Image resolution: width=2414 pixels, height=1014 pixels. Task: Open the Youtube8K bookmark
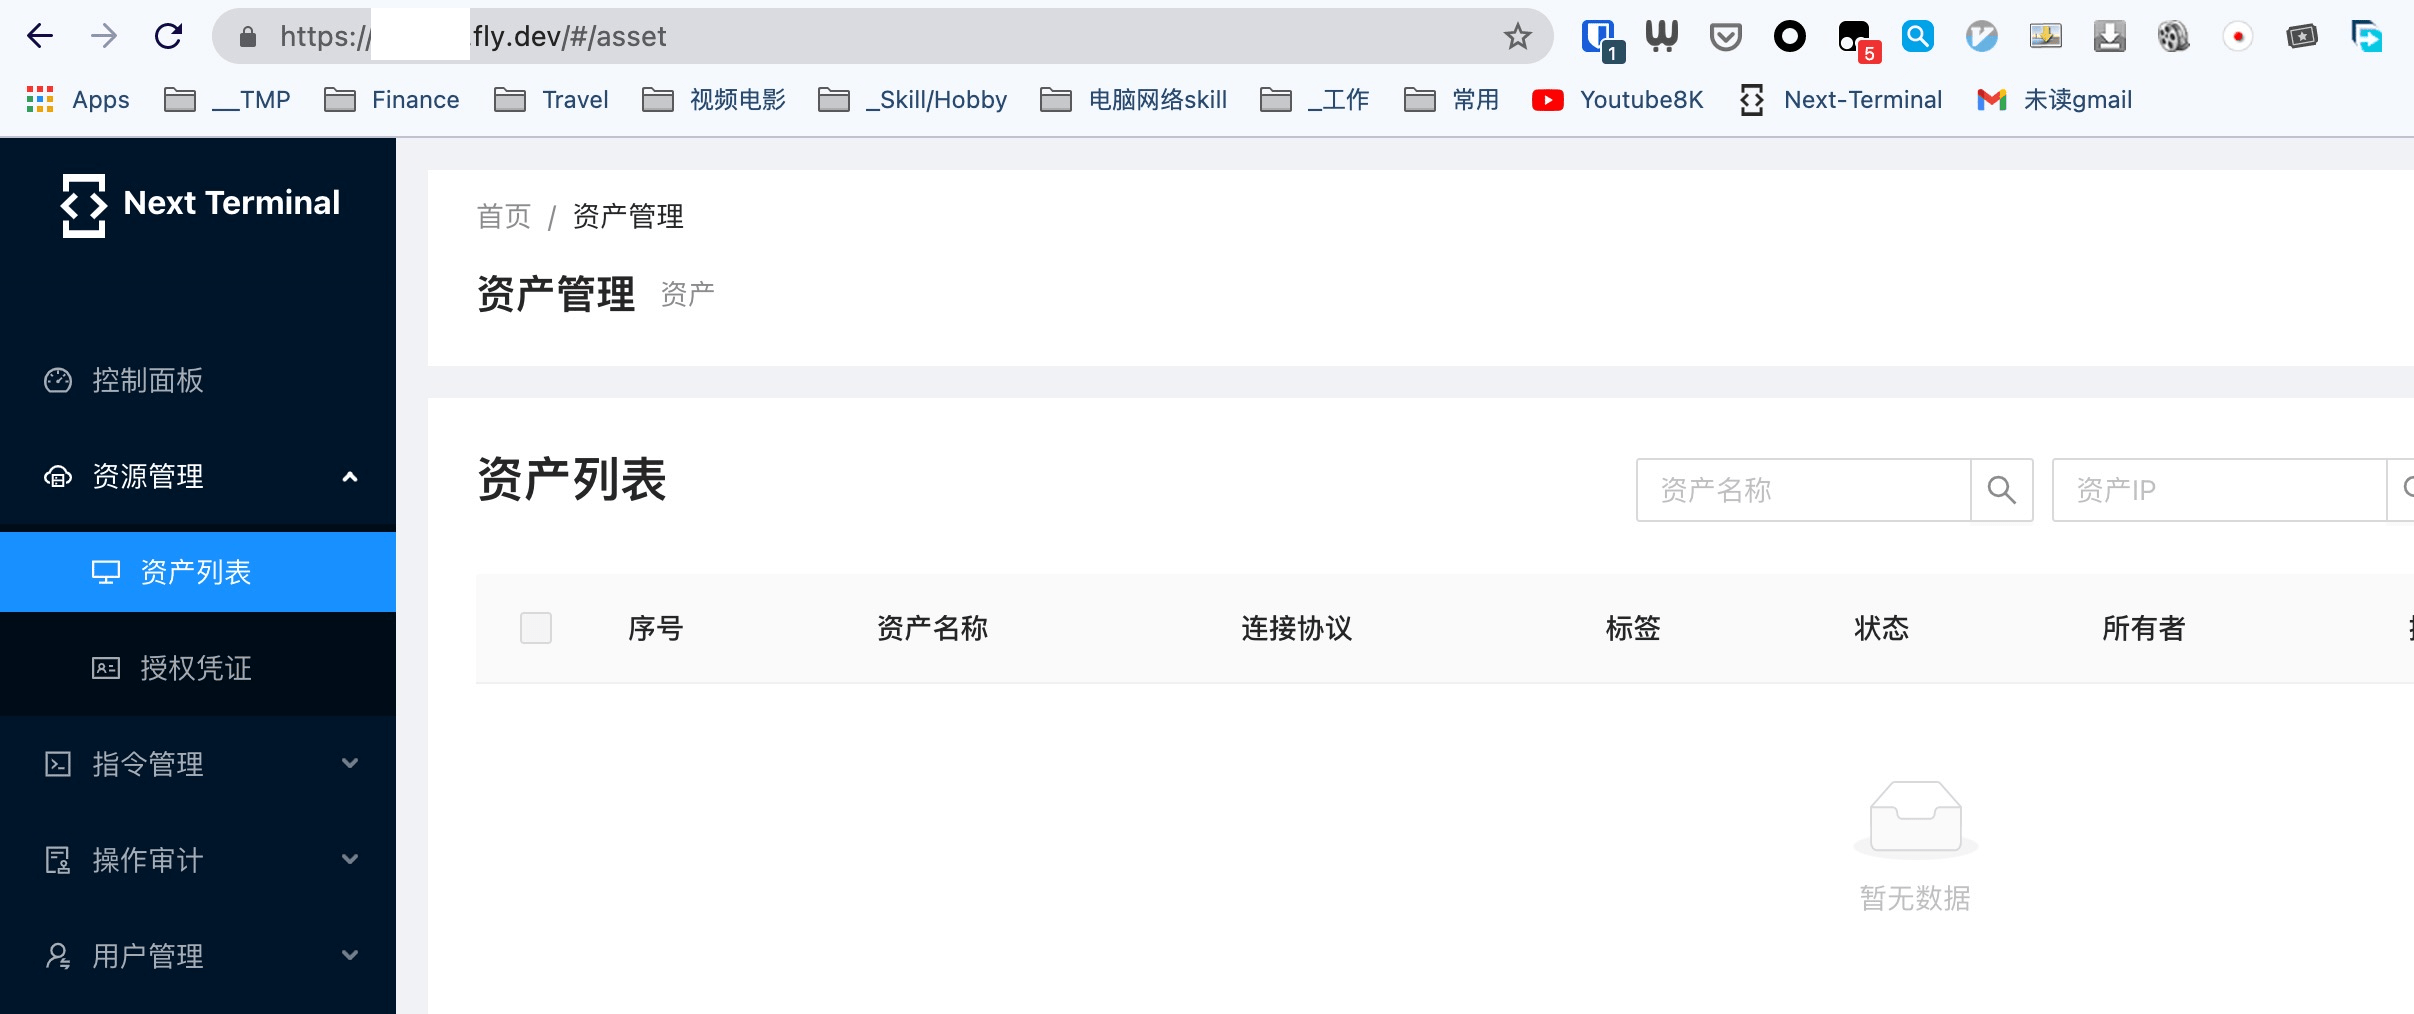point(1618,99)
